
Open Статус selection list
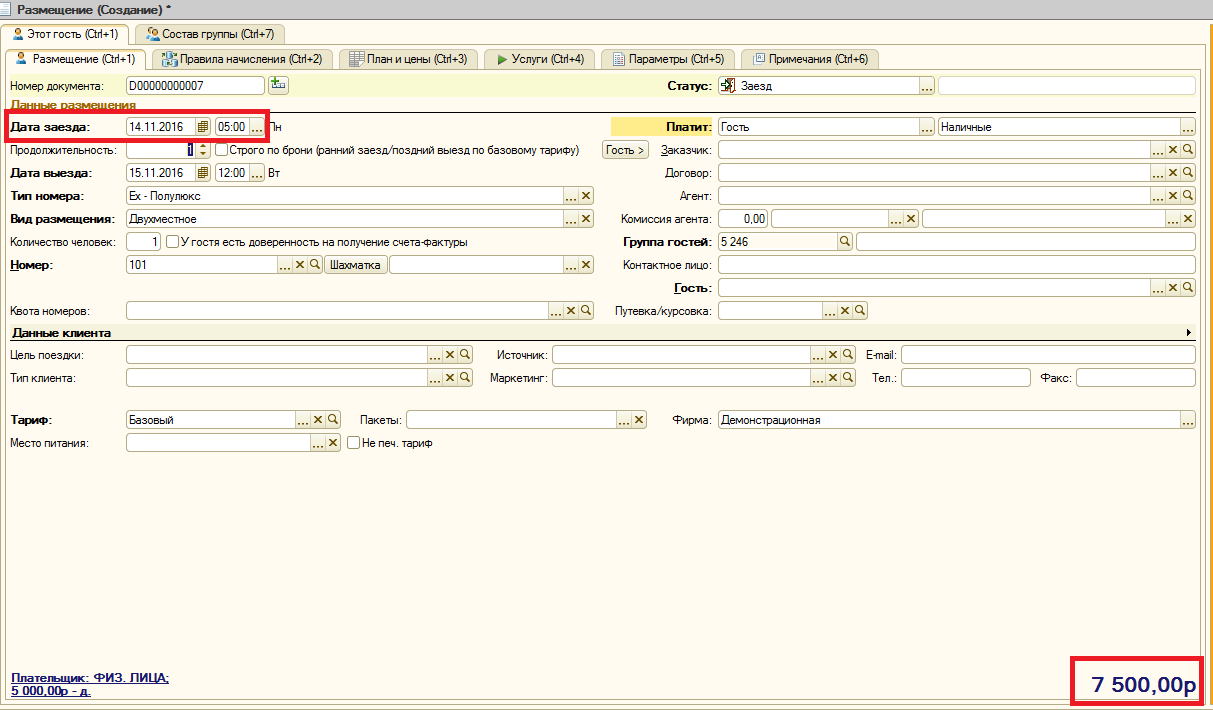927,86
